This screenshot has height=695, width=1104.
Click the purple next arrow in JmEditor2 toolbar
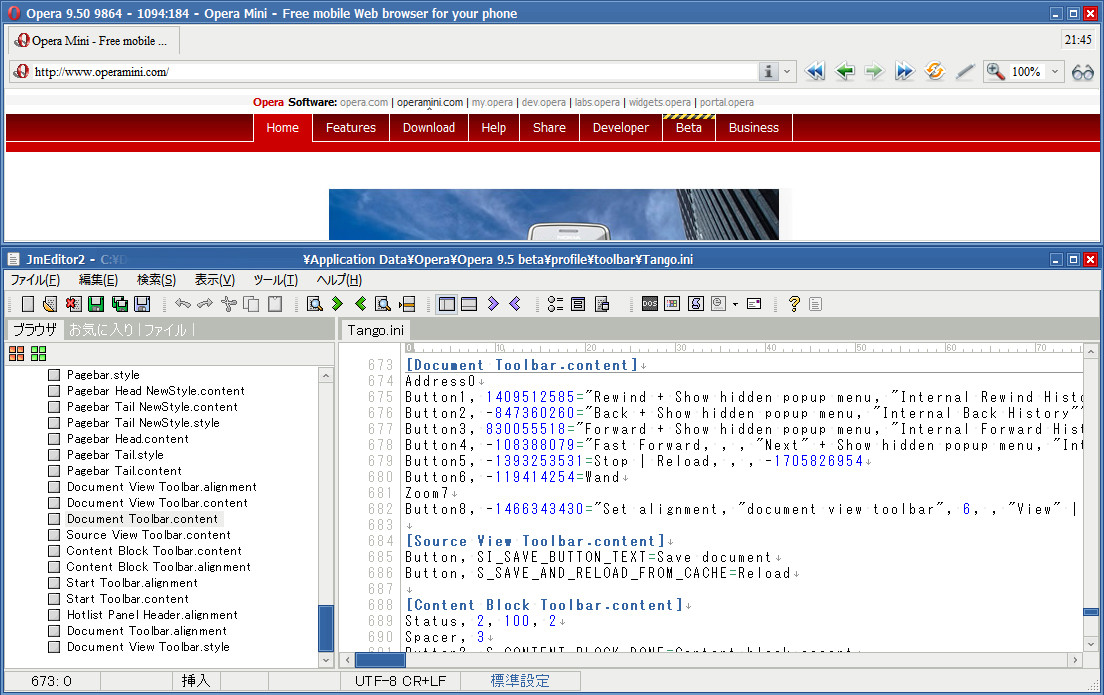pos(493,303)
